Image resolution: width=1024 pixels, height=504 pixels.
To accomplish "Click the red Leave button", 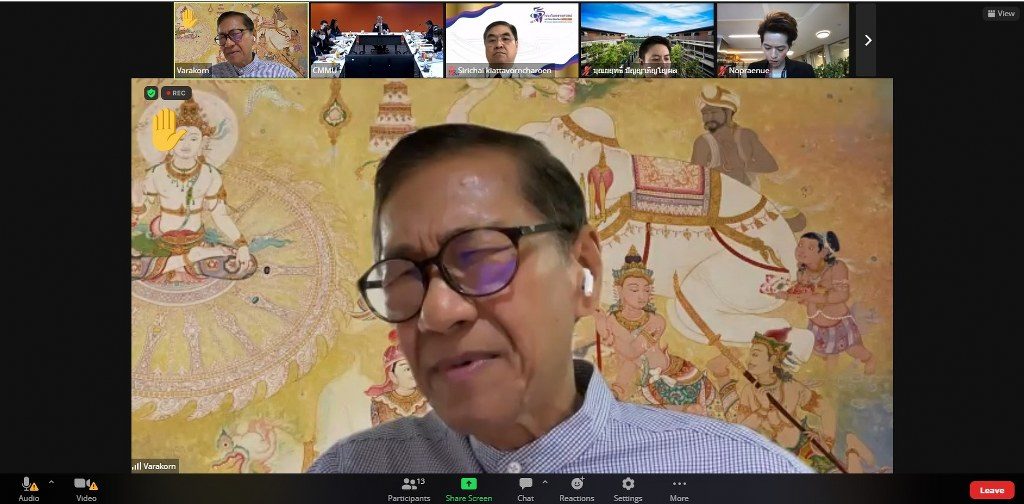I will click(x=991, y=490).
